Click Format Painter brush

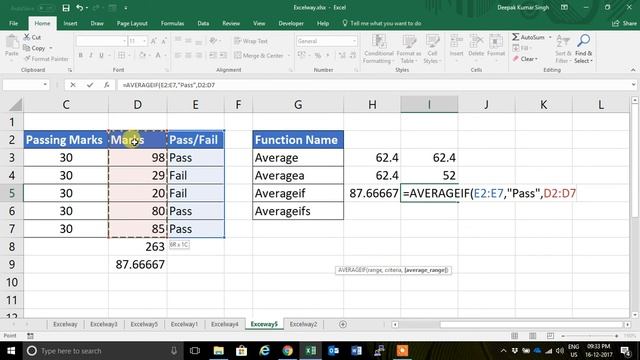(46, 59)
